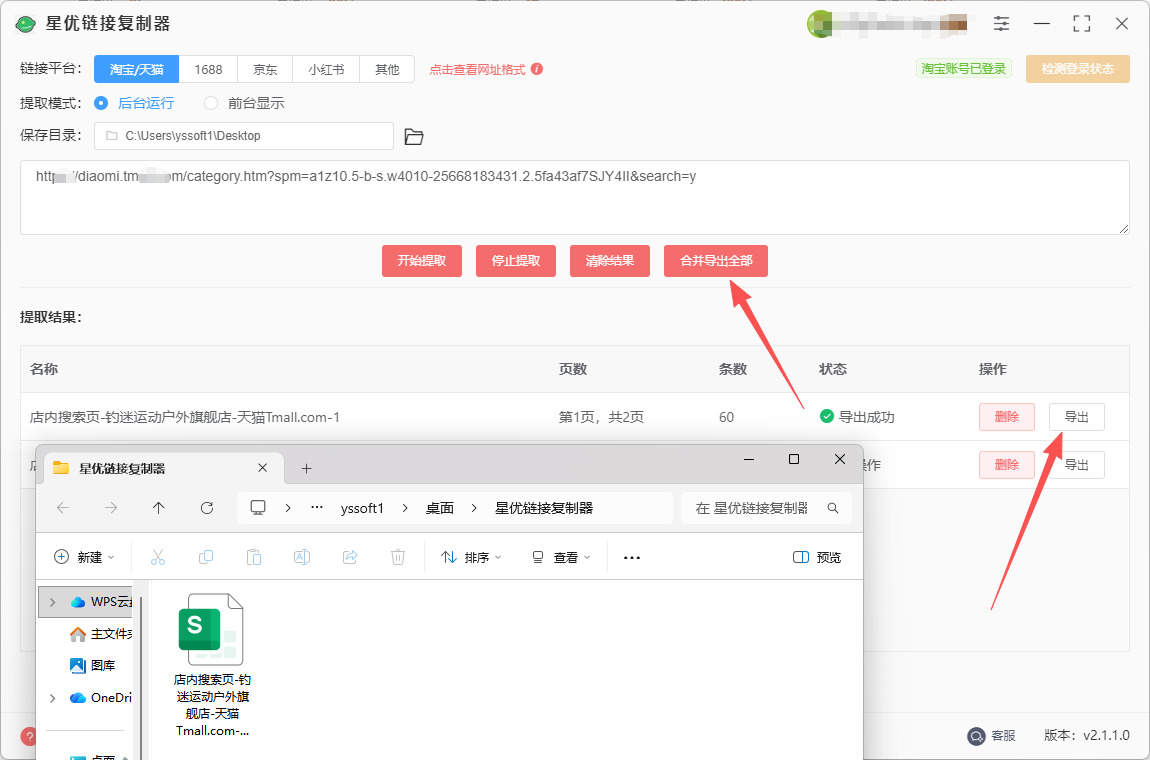1150x760 pixels.
Task: Expand the address bar hidden path ellipsis
Action: (x=317, y=508)
